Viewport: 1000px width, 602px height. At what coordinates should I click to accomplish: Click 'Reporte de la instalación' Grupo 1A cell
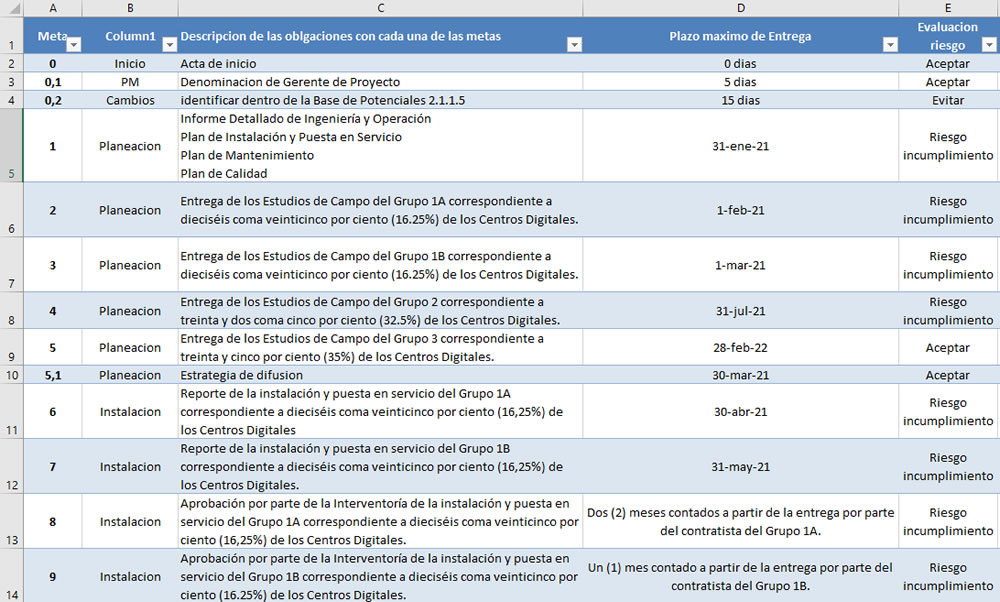pos(380,411)
